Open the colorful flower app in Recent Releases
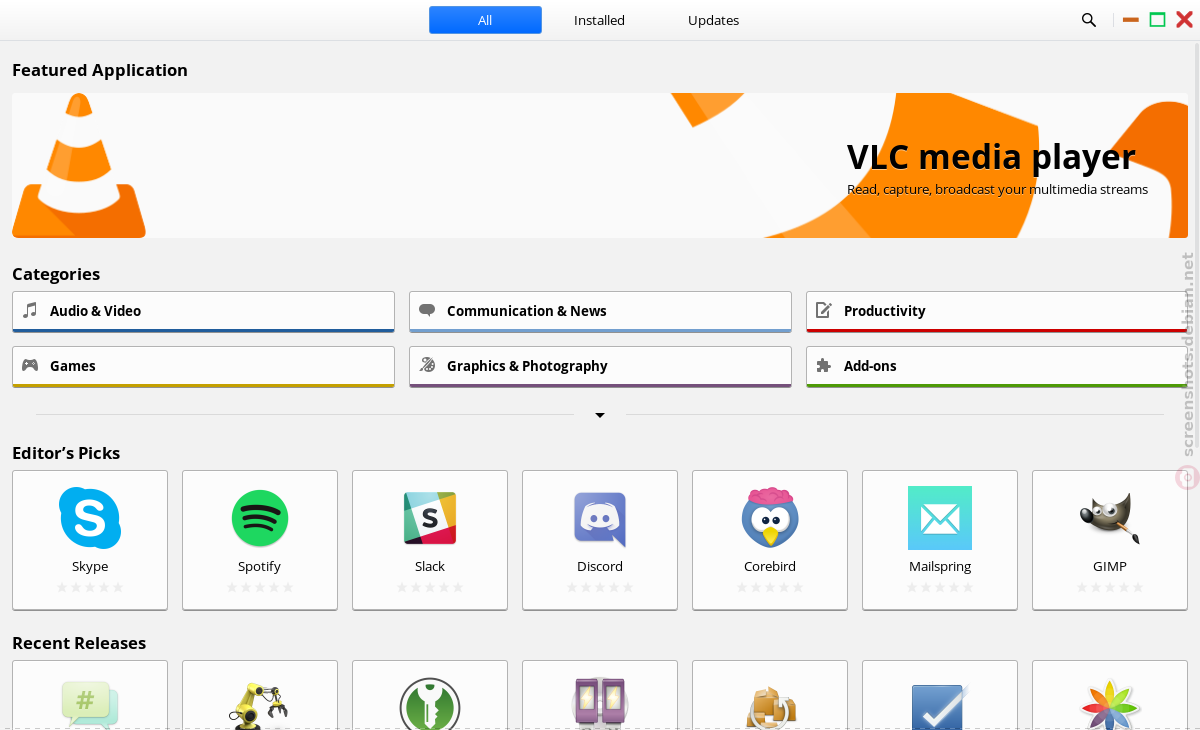 tap(1110, 704)
